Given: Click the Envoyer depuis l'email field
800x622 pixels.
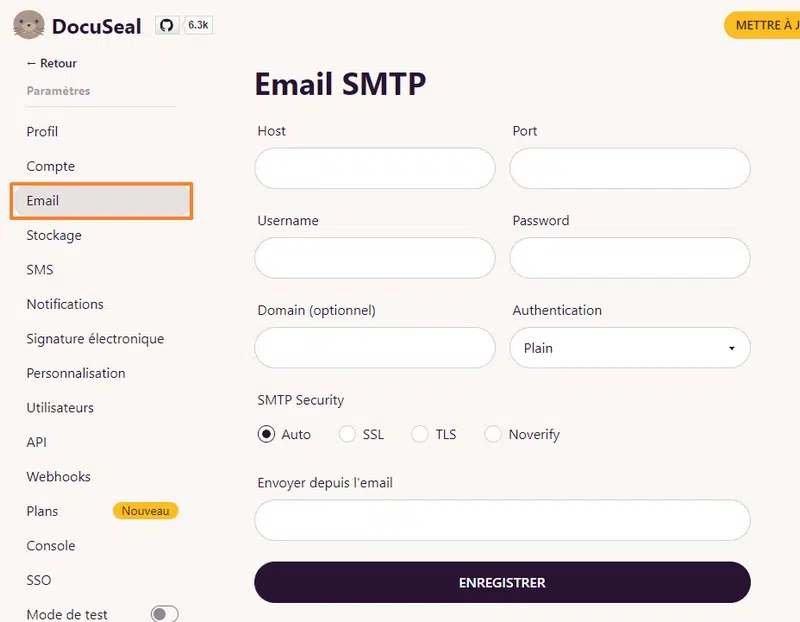Looking at the screenshot, I should click(502, 520).
